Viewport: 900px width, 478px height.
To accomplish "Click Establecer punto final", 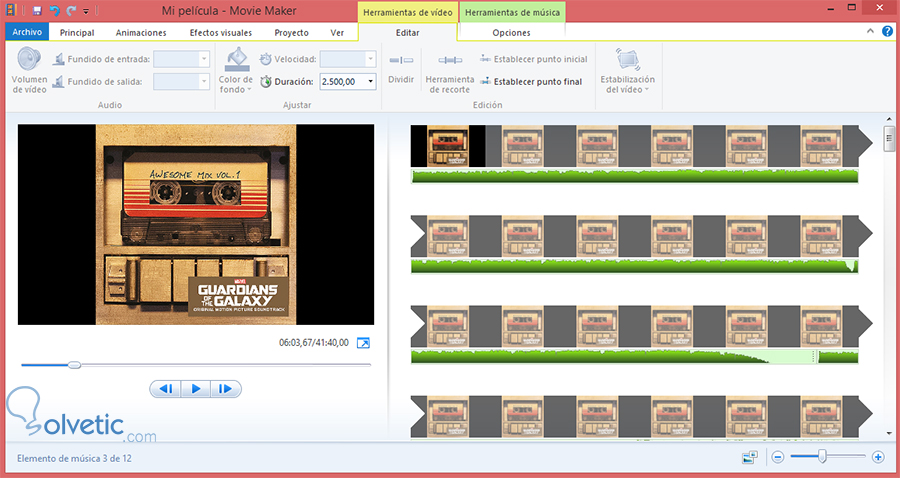I will coord(532,82).
